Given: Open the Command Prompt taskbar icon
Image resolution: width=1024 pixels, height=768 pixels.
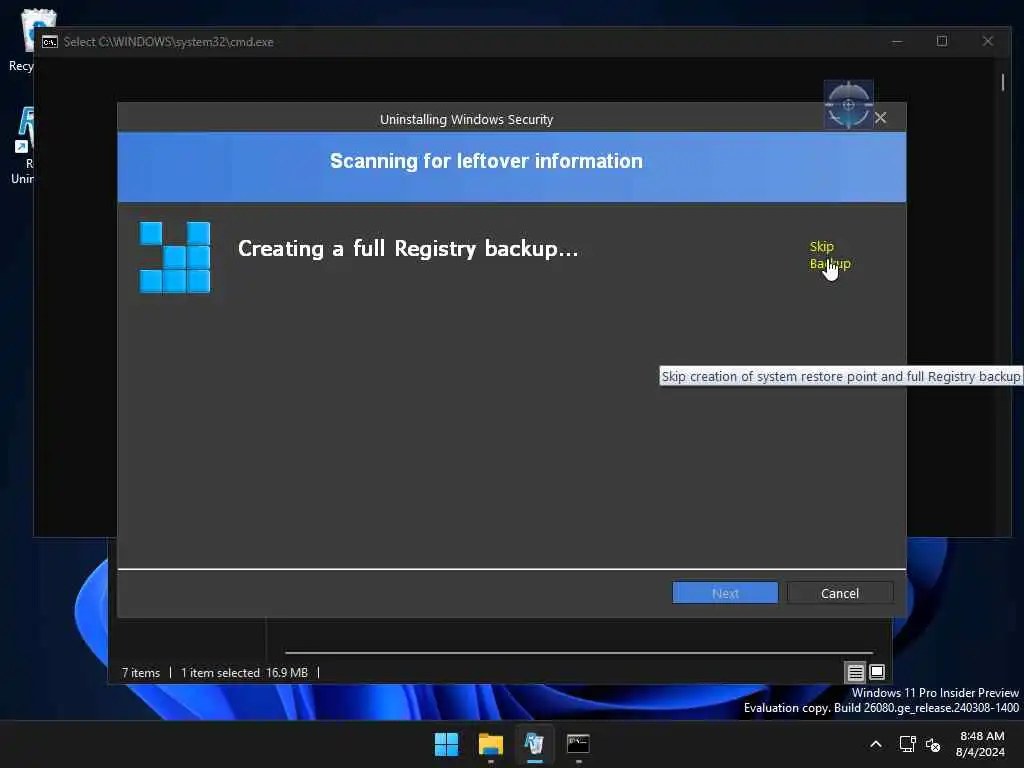Looking at the screenshot, I should coord(578,744).
